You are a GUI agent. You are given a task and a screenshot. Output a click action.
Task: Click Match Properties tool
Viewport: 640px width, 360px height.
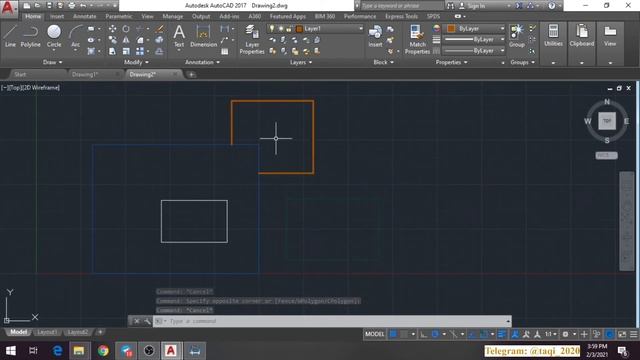(x=417, y=39)
